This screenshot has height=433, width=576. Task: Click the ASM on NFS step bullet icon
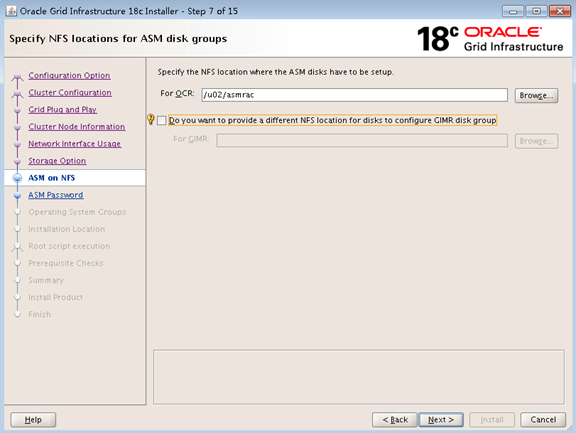click(x=17, y=178)
